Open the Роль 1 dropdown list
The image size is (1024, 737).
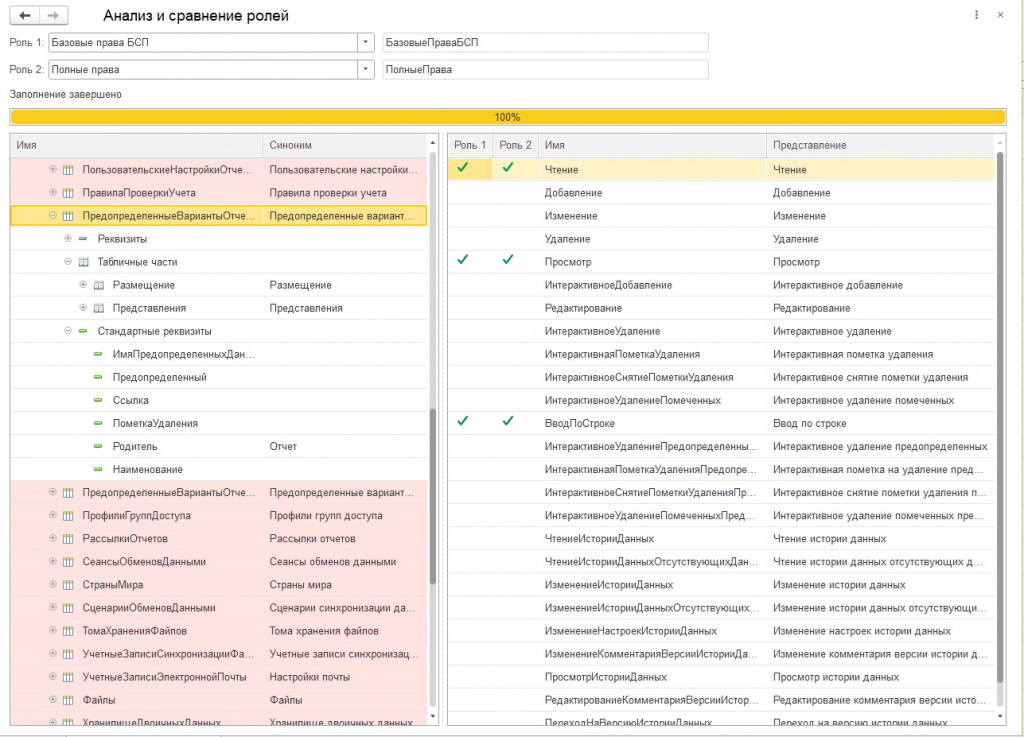click(366, 42)
